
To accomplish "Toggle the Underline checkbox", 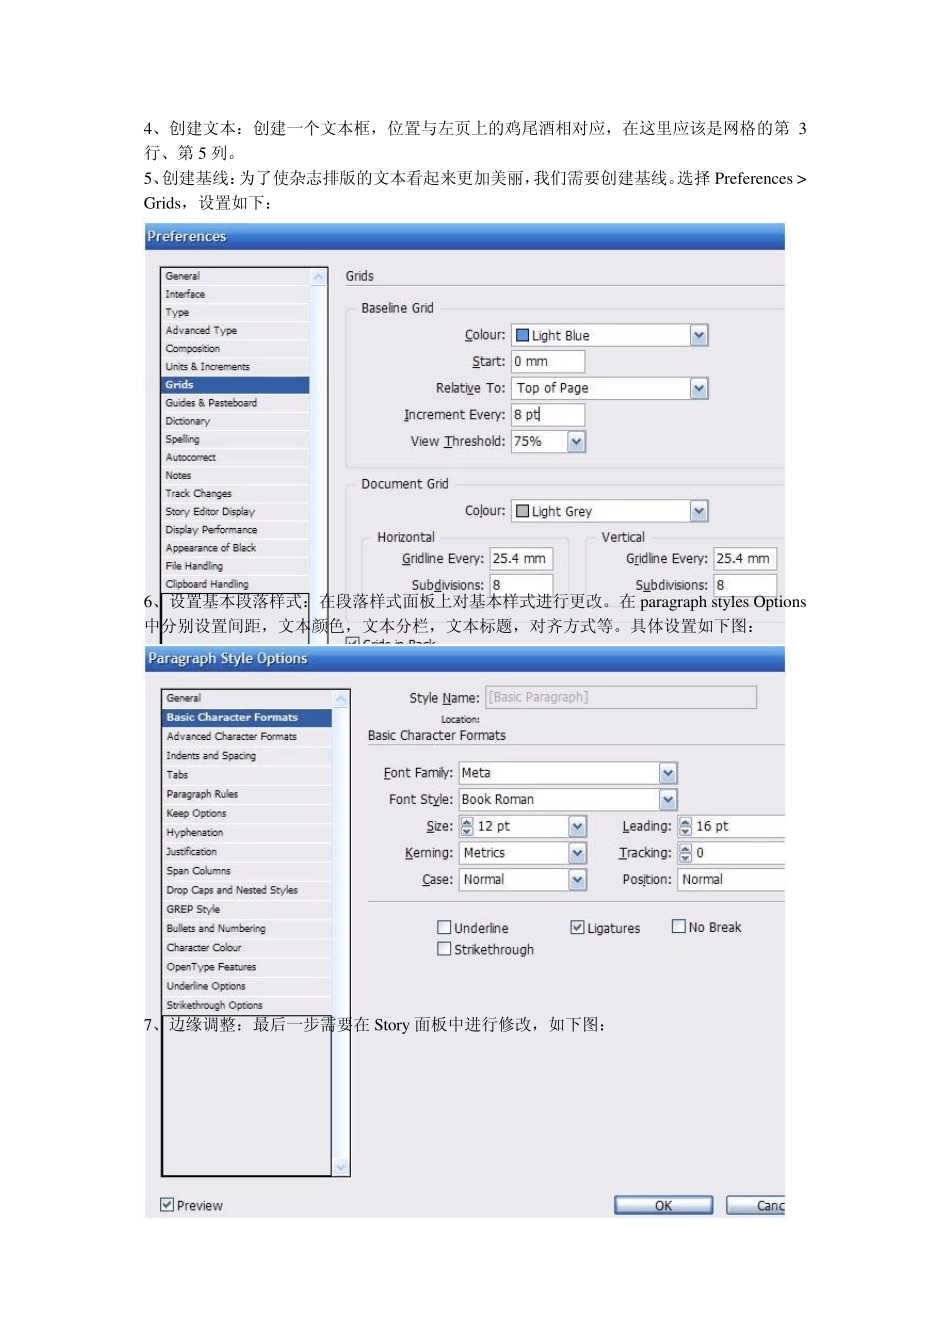I will tap(444, 927).
